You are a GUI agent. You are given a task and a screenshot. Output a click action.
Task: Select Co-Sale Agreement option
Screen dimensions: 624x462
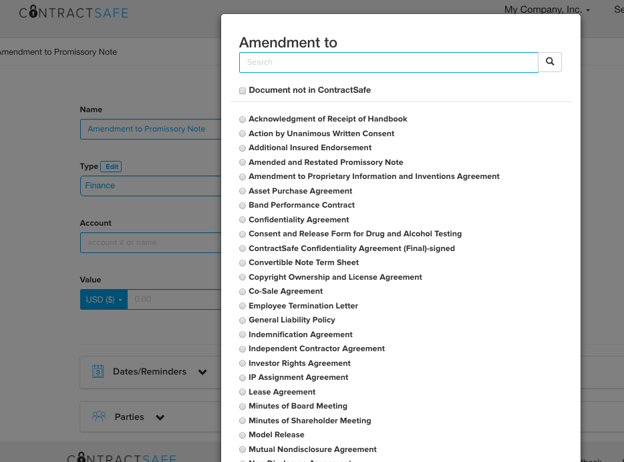coord(242,292)
